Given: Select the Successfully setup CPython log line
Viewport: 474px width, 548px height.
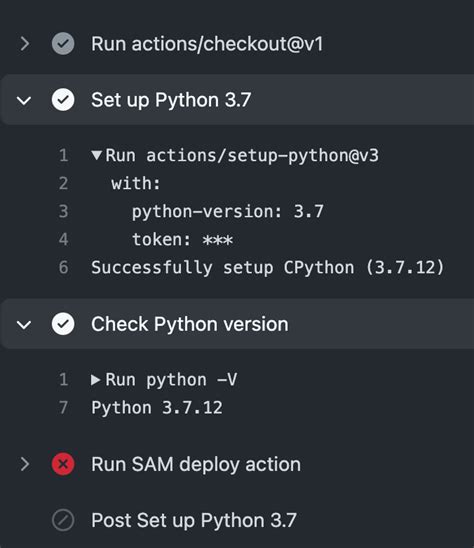Looking at the screenshot, I should (x=267, y=268).
